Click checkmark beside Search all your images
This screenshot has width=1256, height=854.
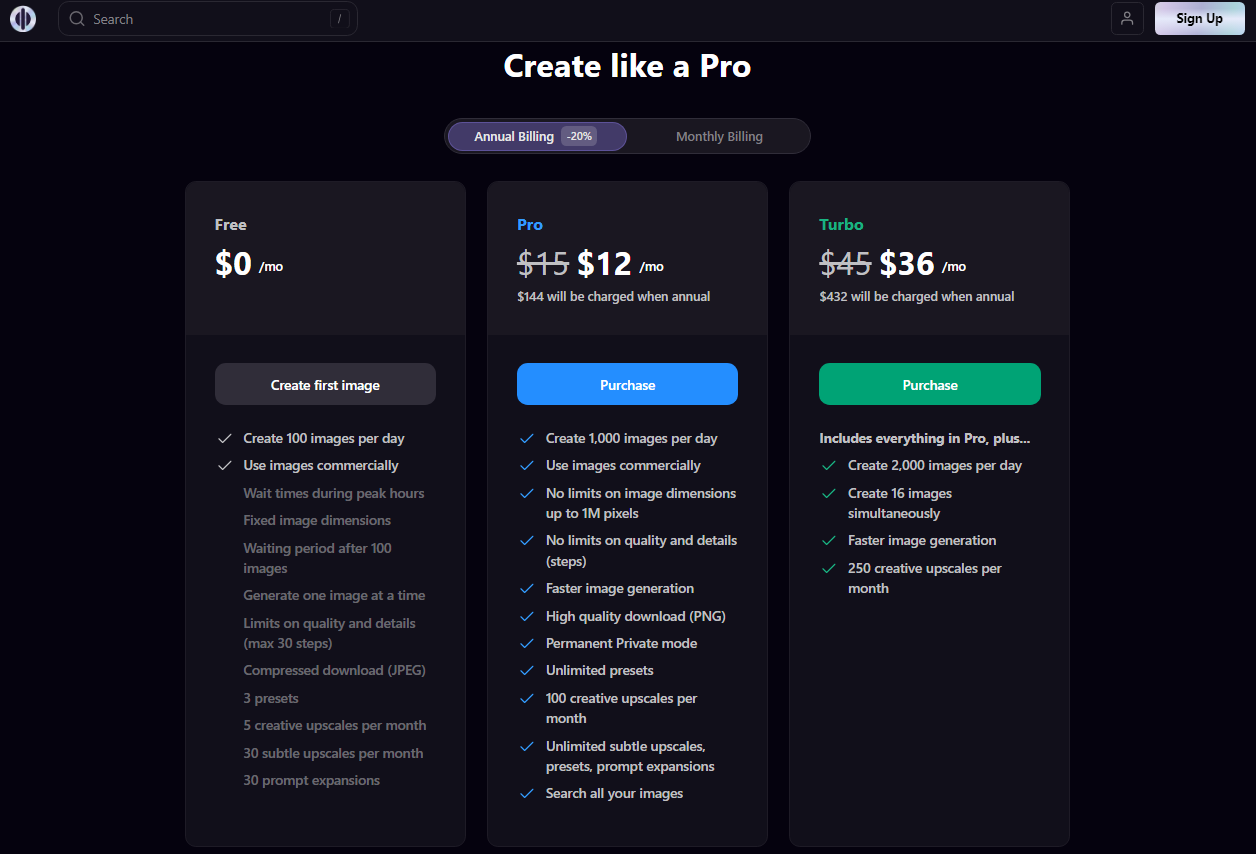527,794
